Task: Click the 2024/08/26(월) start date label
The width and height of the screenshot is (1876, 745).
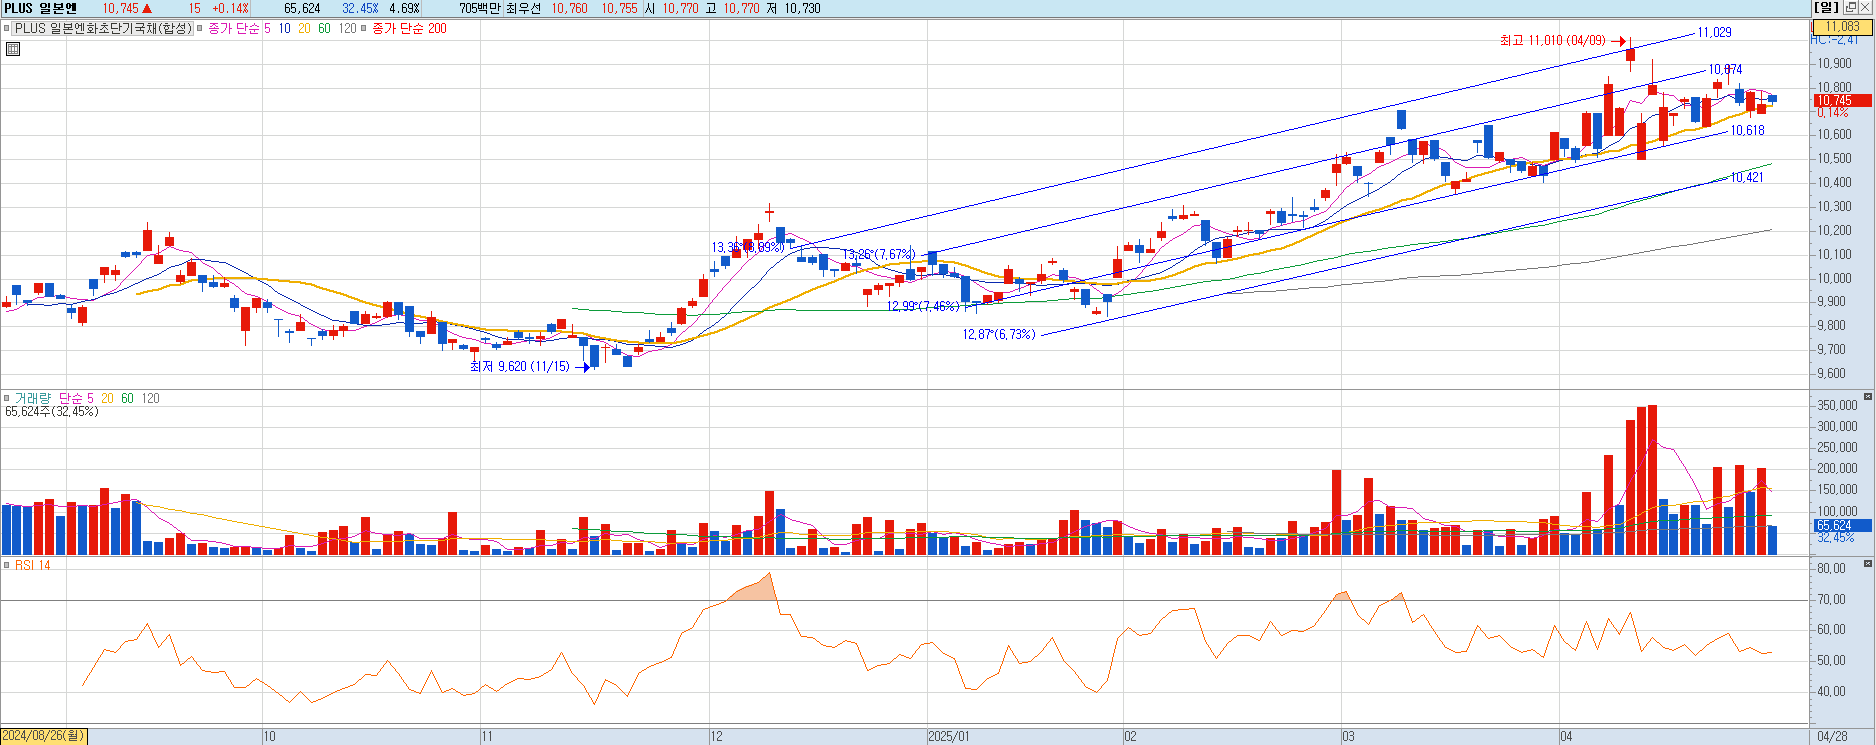Action: [44, 736]
